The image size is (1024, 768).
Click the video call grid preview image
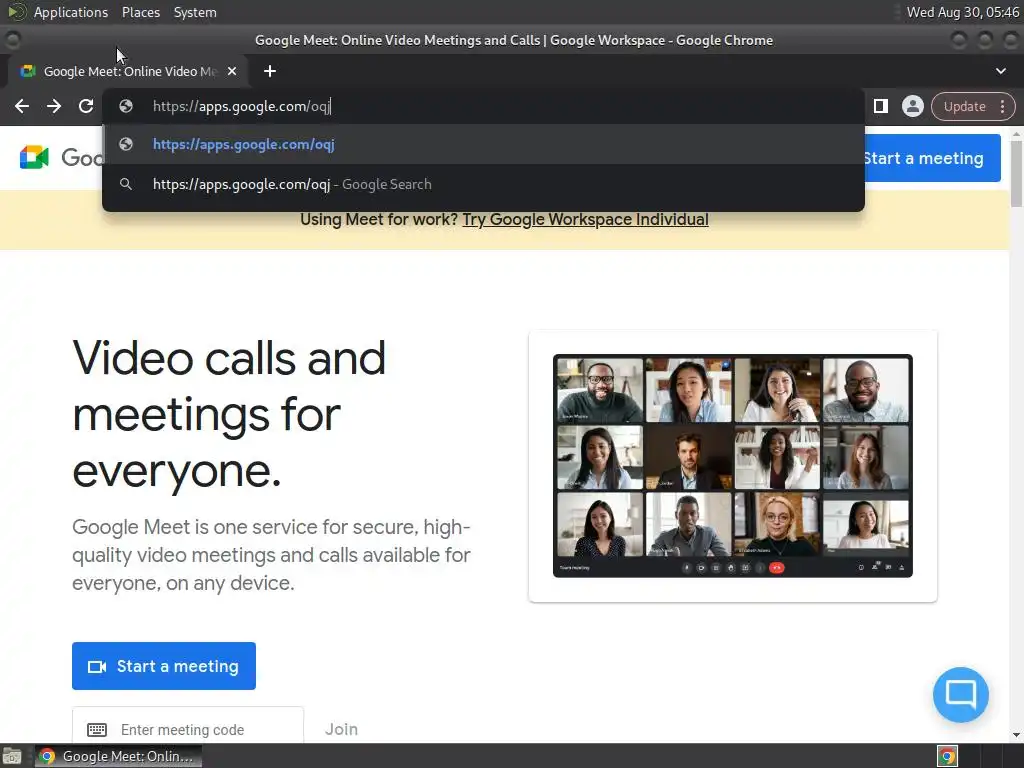click(x=733, y=466)
